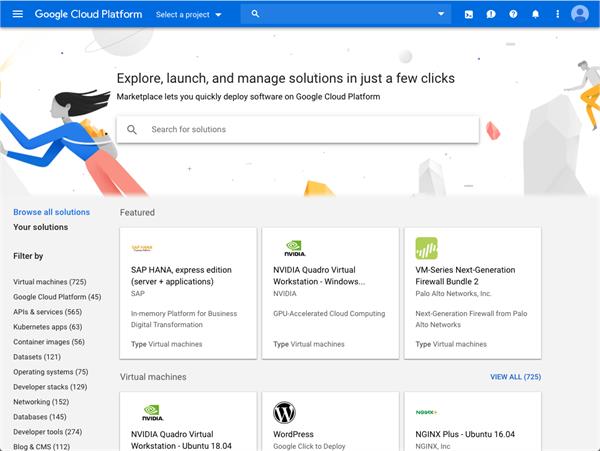Screen dimensions: 600x451
Task: Filter by Developer stacks (129)
Action: (x=50, y=387)
